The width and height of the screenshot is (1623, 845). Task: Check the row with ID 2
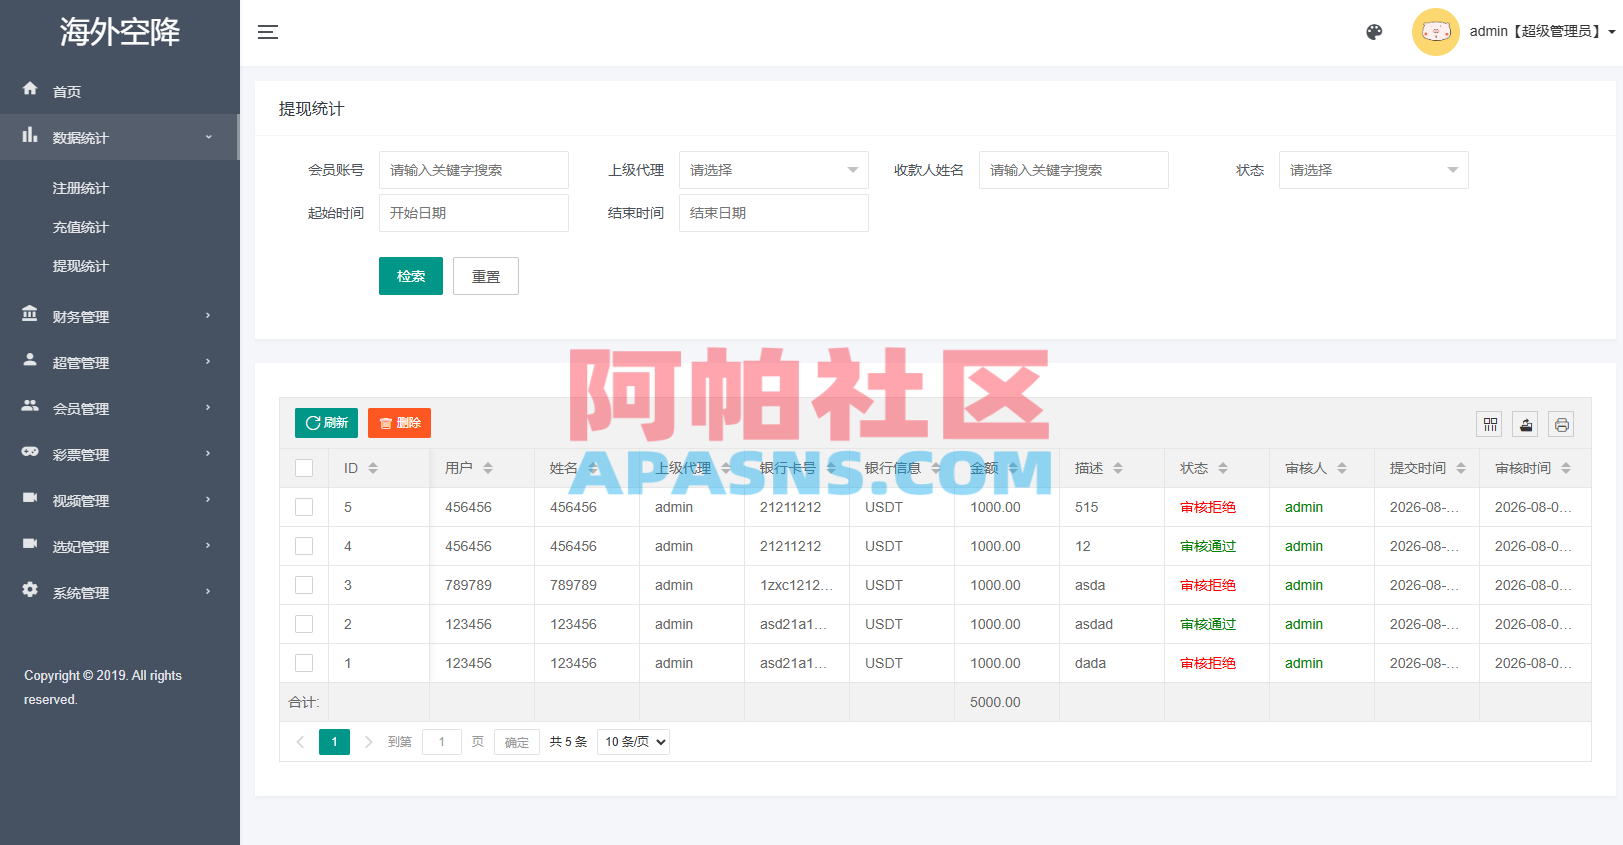(304, 624)
